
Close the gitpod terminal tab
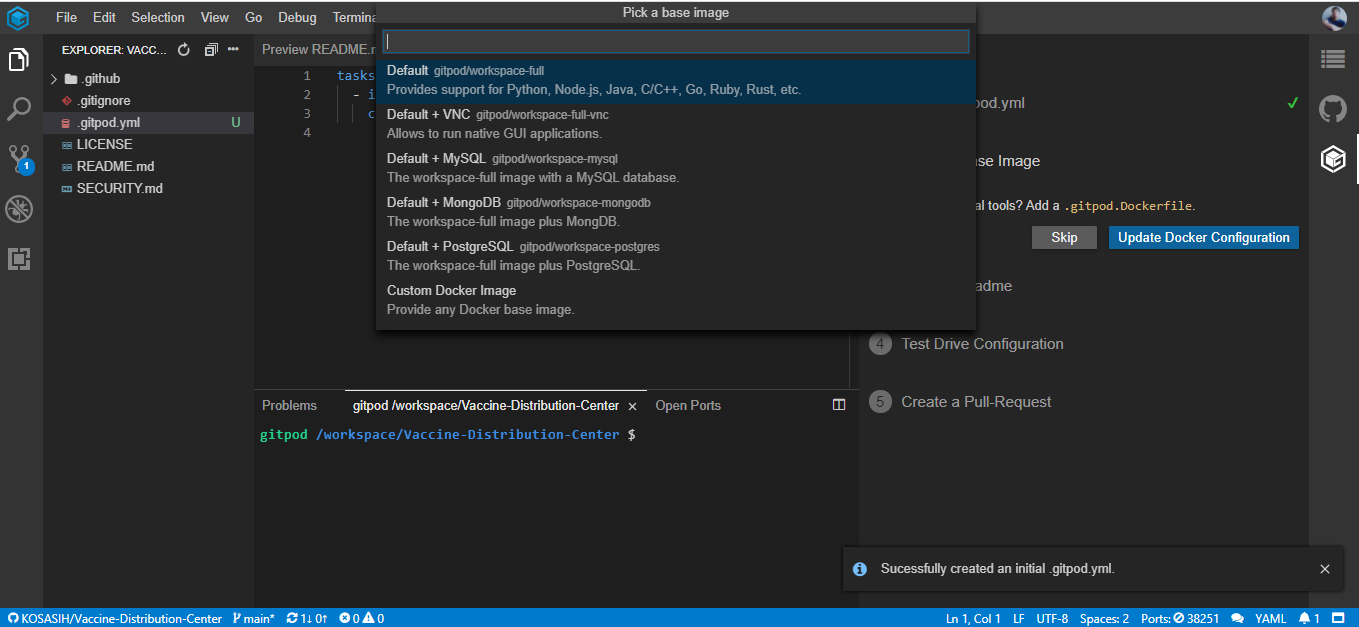pyautogui.click(x=631, y=406)
